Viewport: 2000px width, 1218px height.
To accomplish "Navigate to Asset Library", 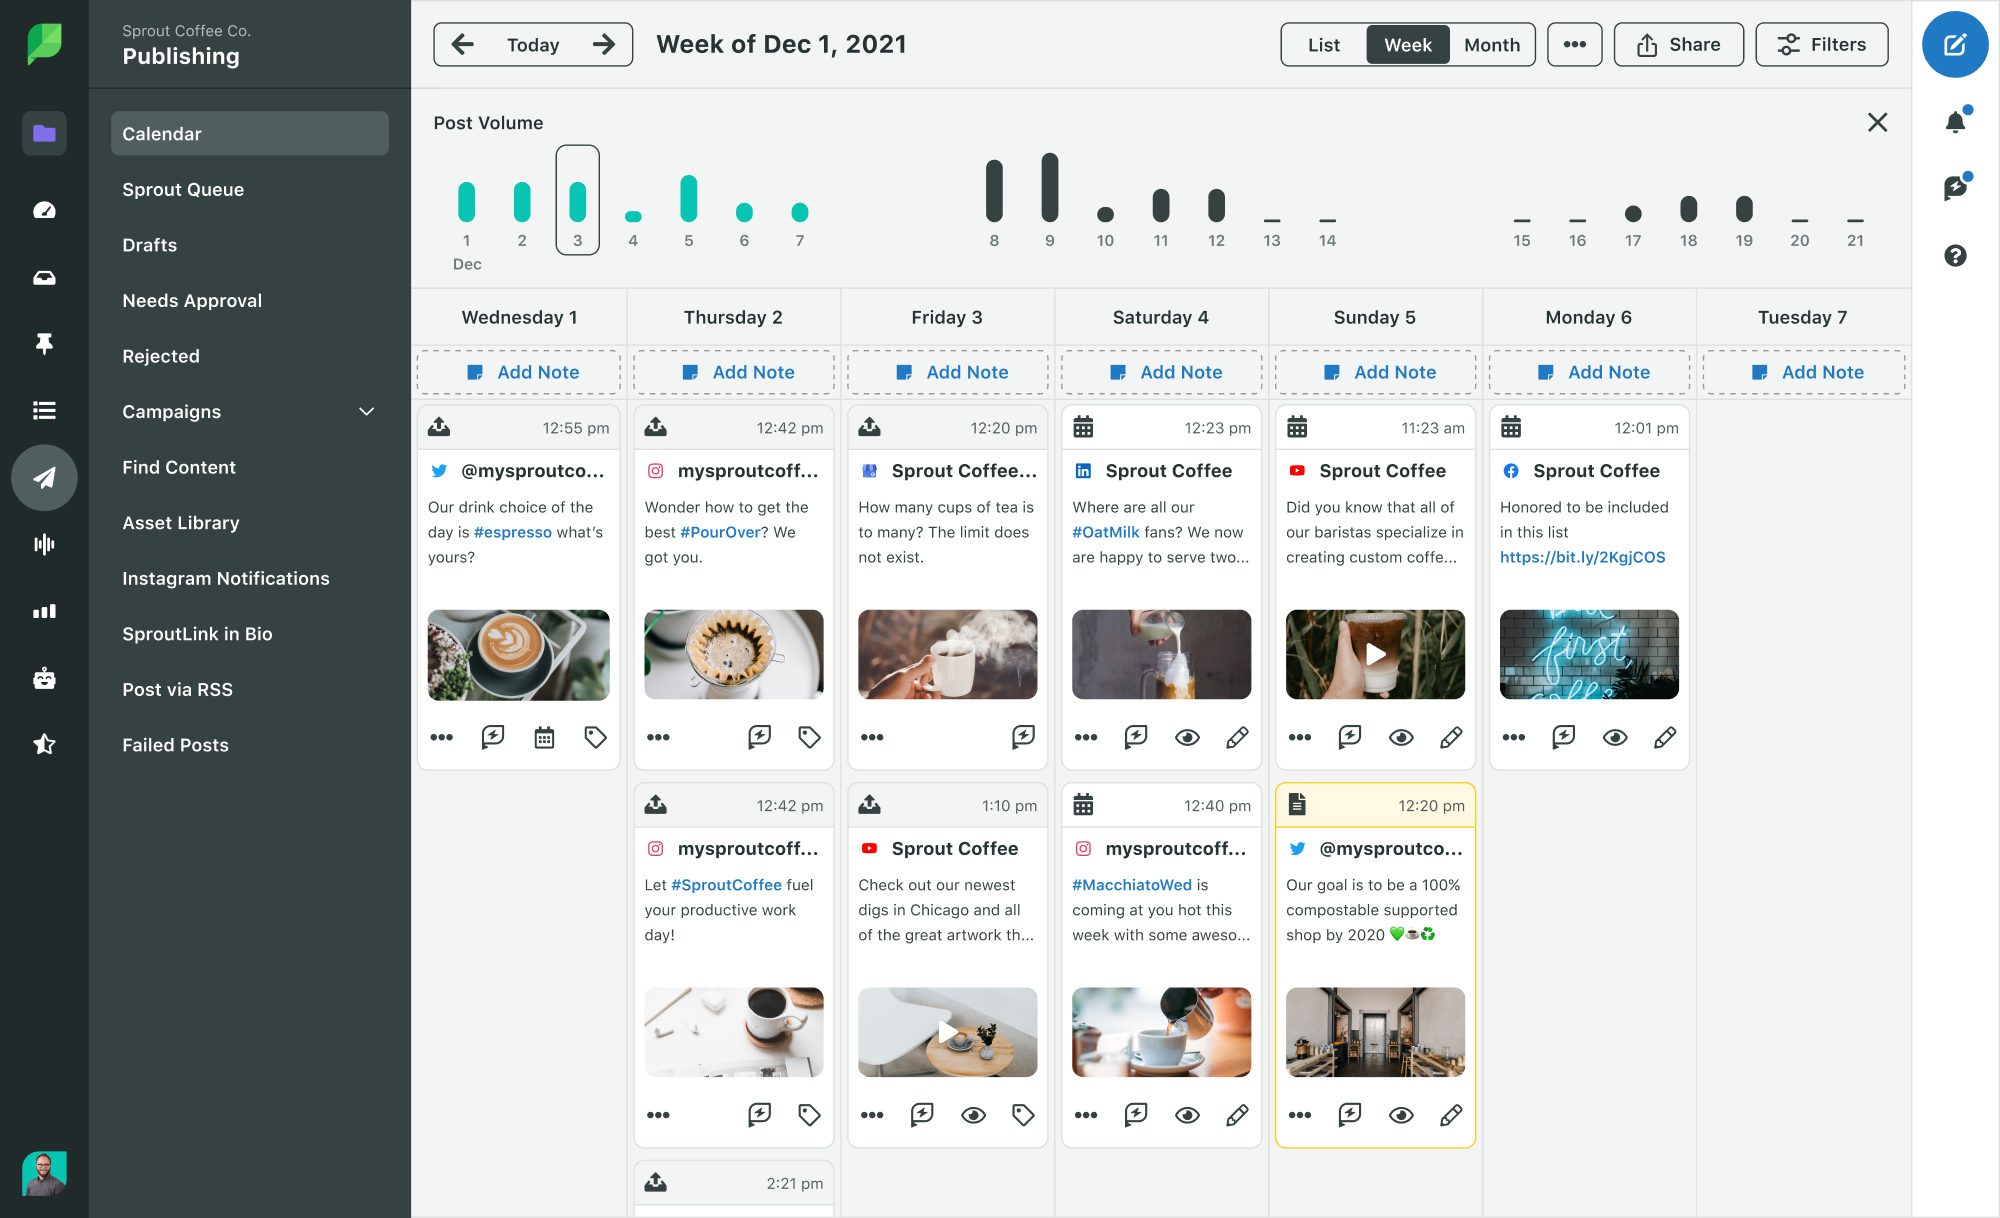I will coord(181,521).
